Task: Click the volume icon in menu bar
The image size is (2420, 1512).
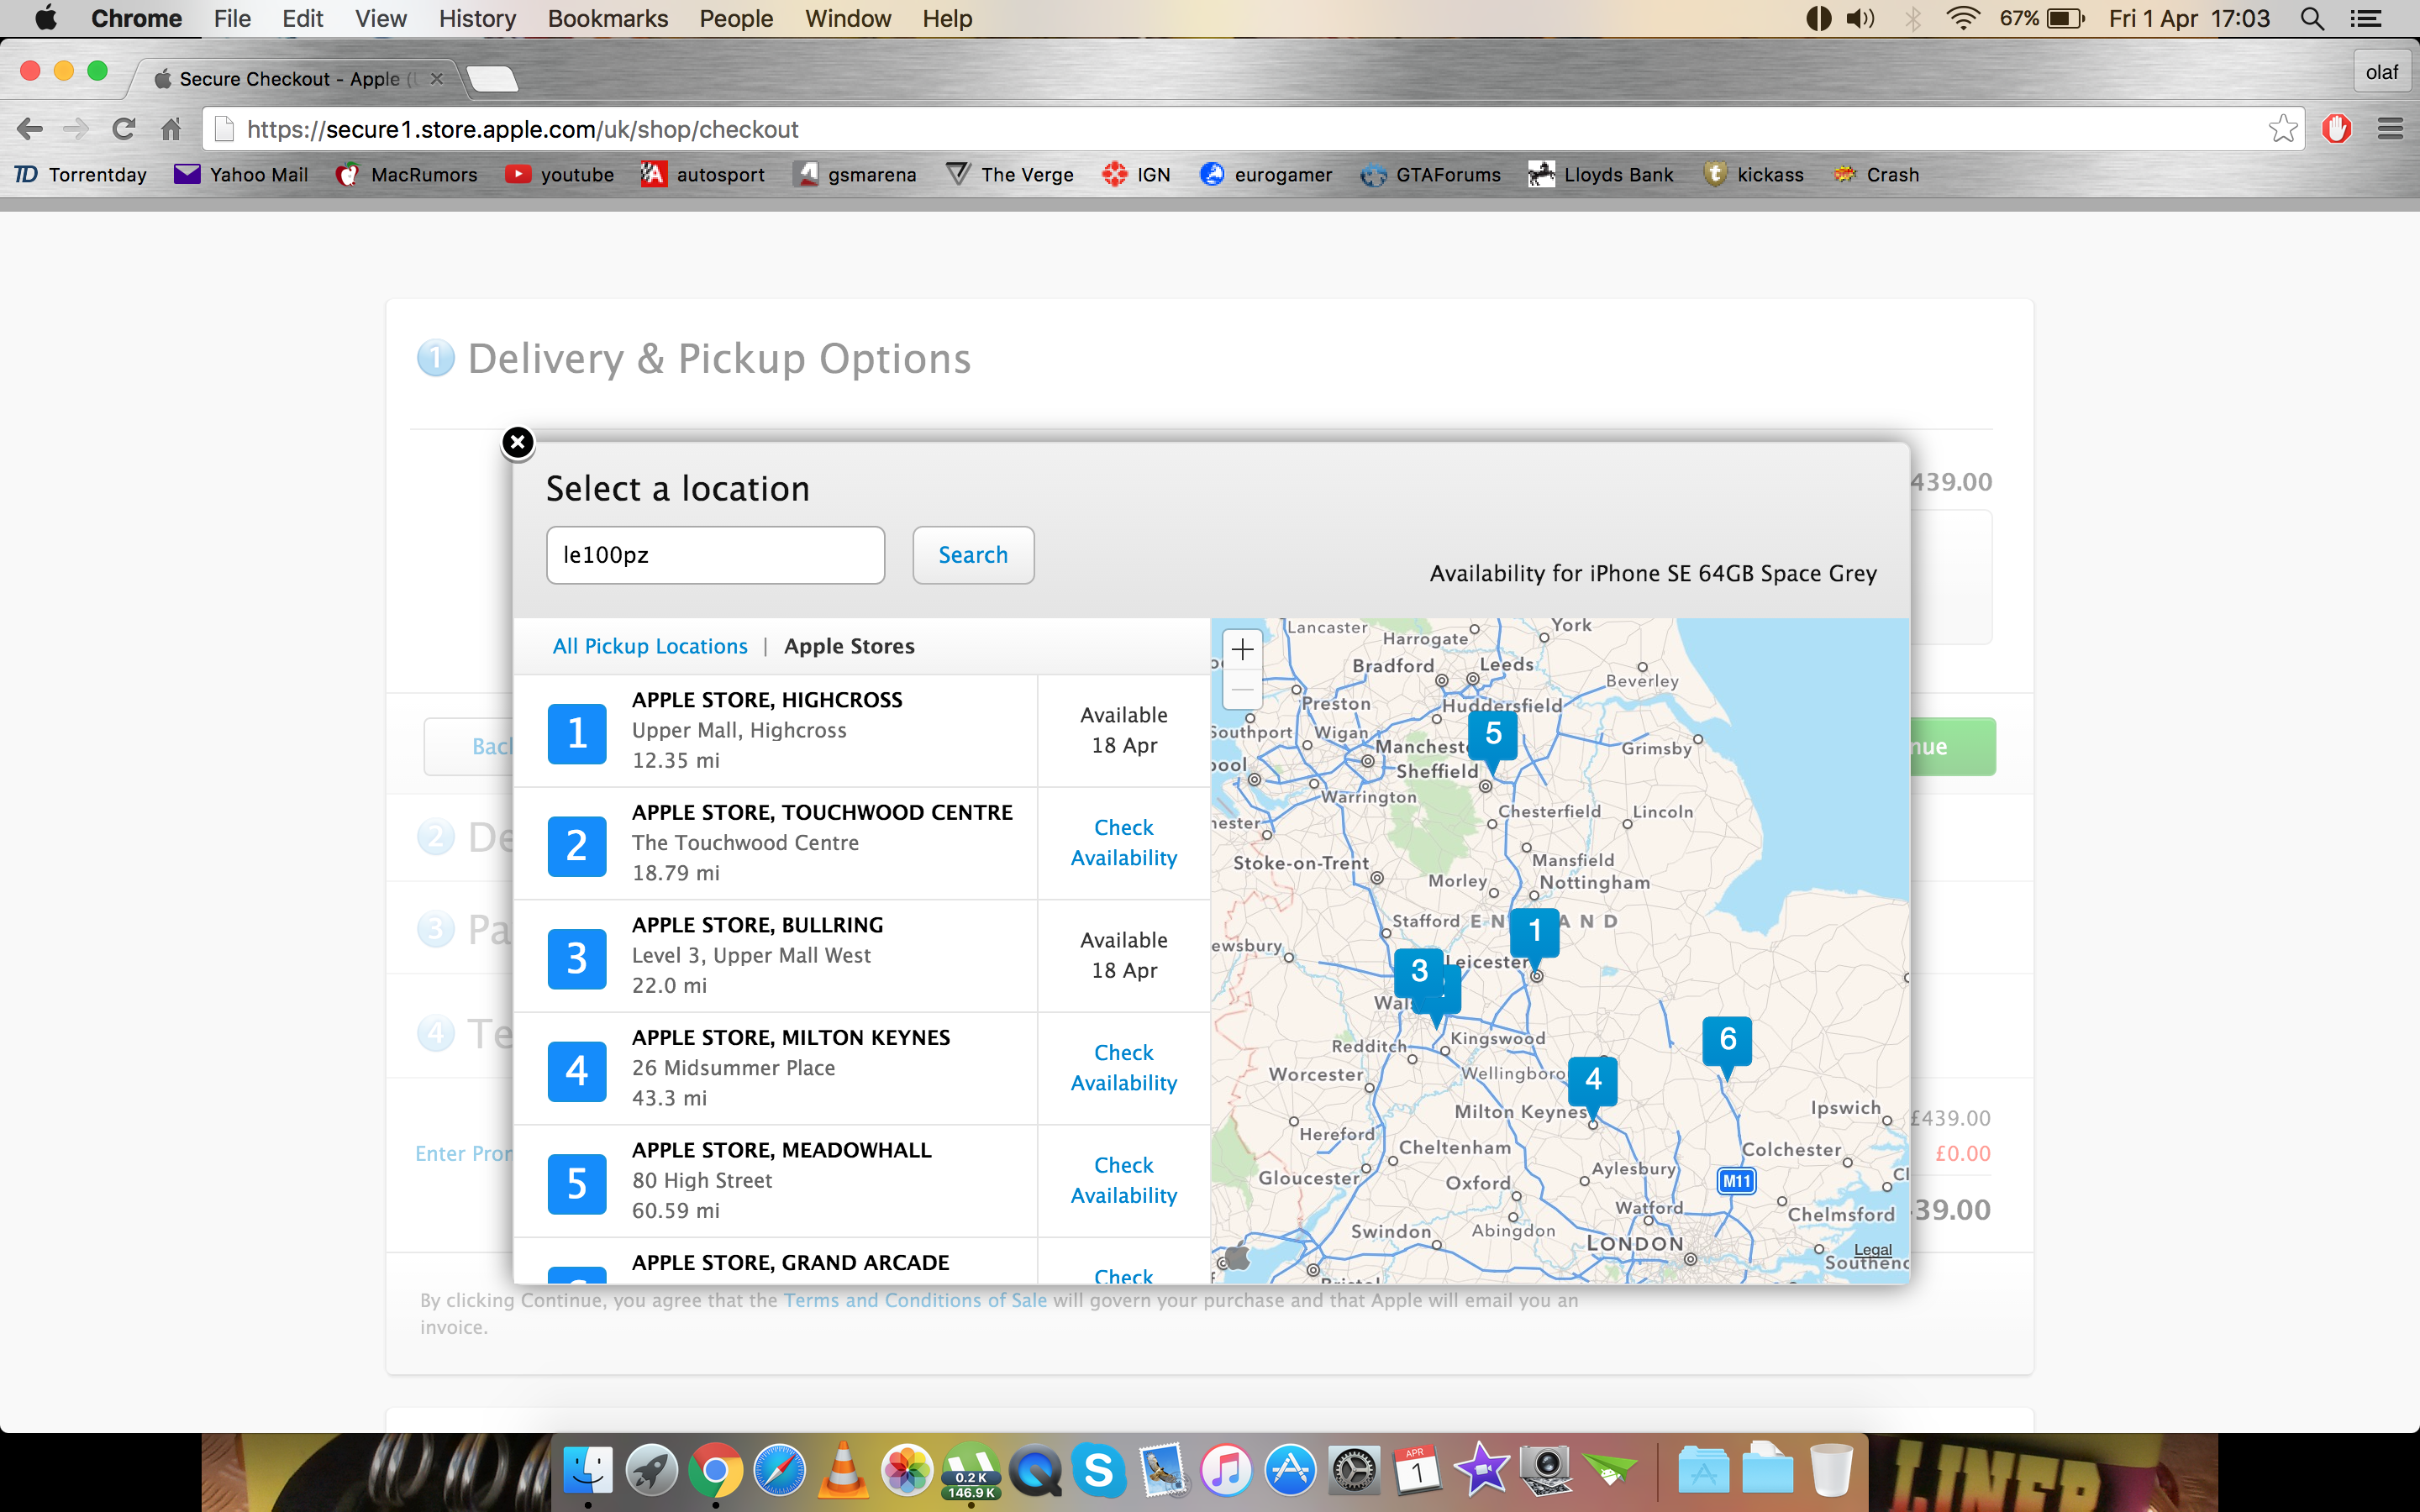Action: click(1861, 18)
